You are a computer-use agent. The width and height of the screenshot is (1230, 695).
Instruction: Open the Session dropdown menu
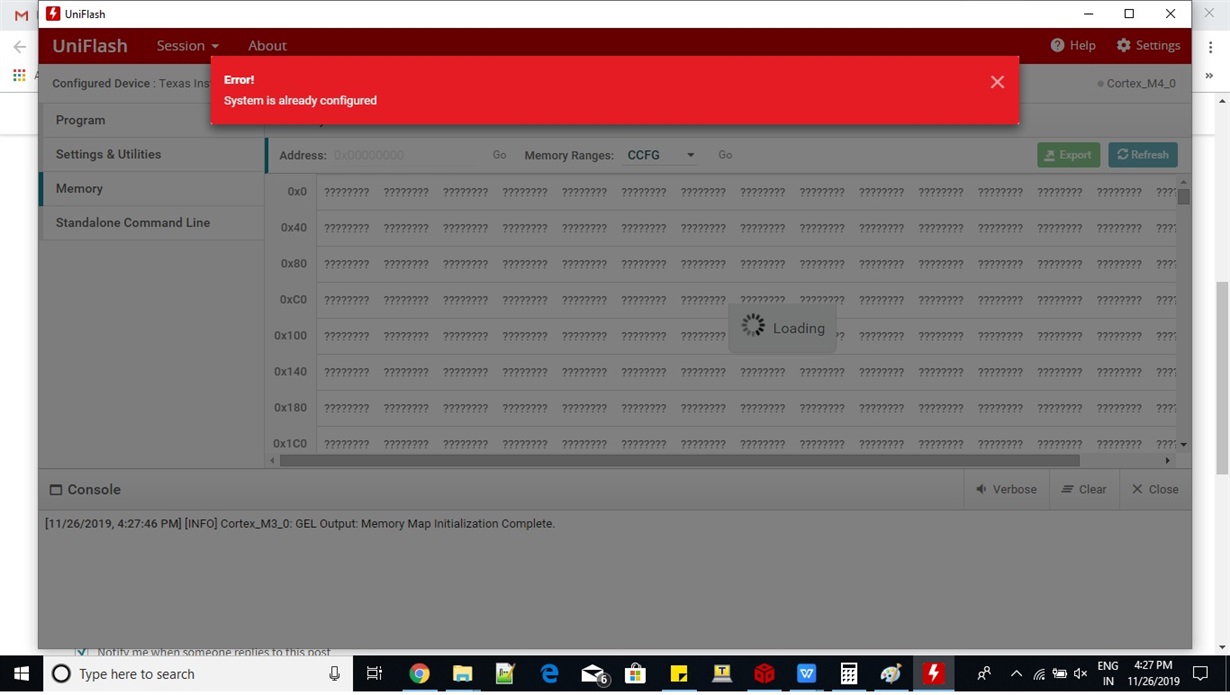[x=187, y=46]
